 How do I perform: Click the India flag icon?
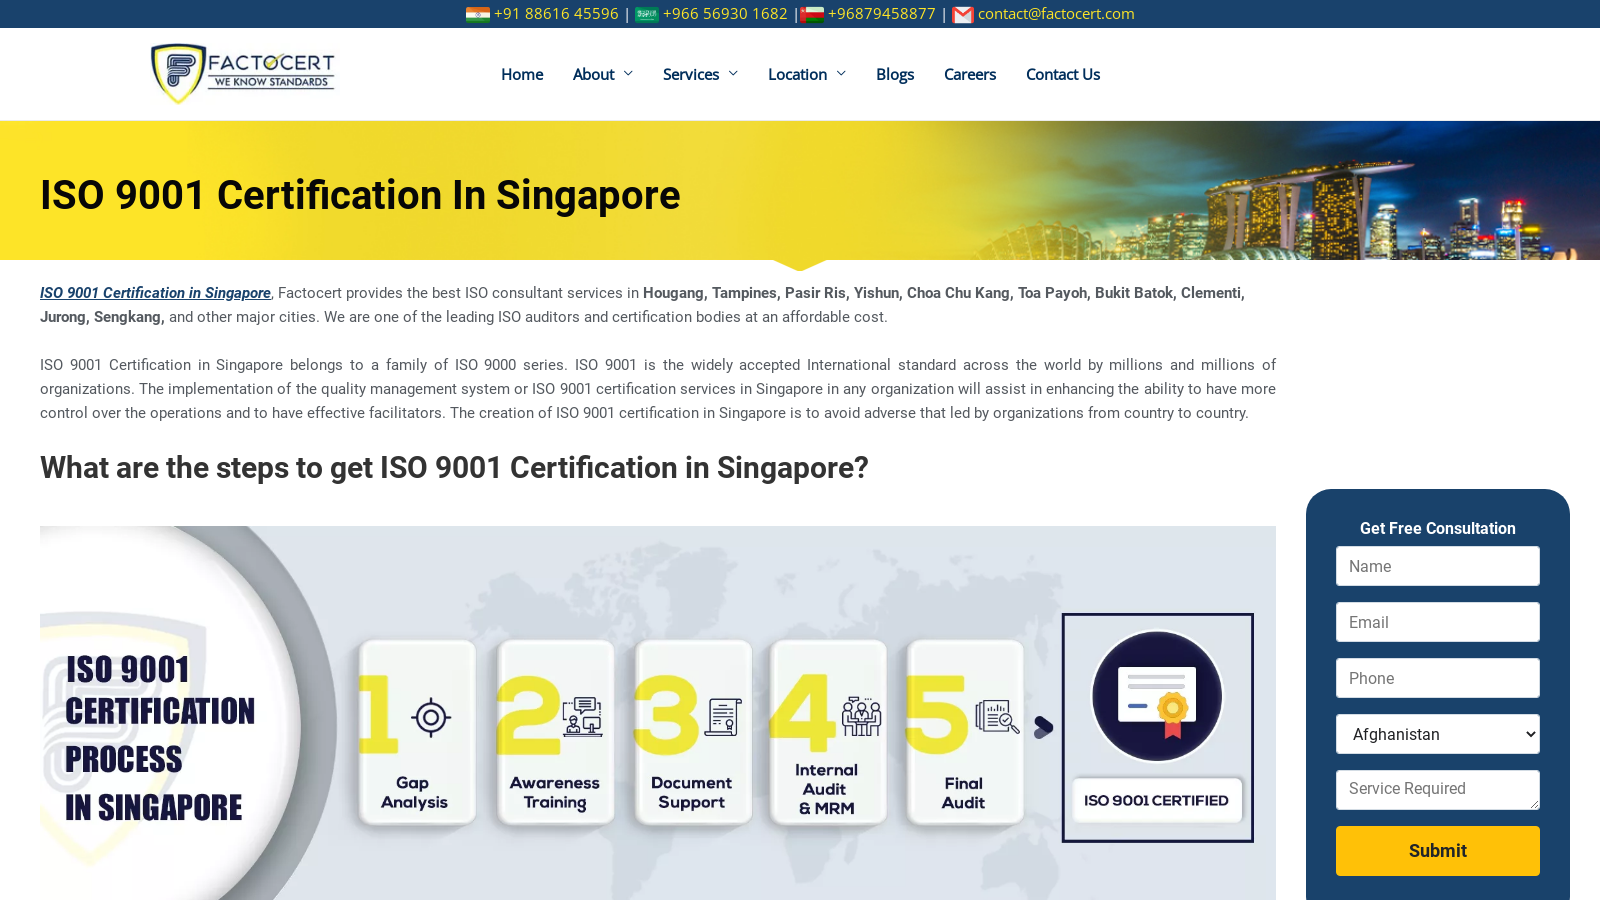[478, 14]
